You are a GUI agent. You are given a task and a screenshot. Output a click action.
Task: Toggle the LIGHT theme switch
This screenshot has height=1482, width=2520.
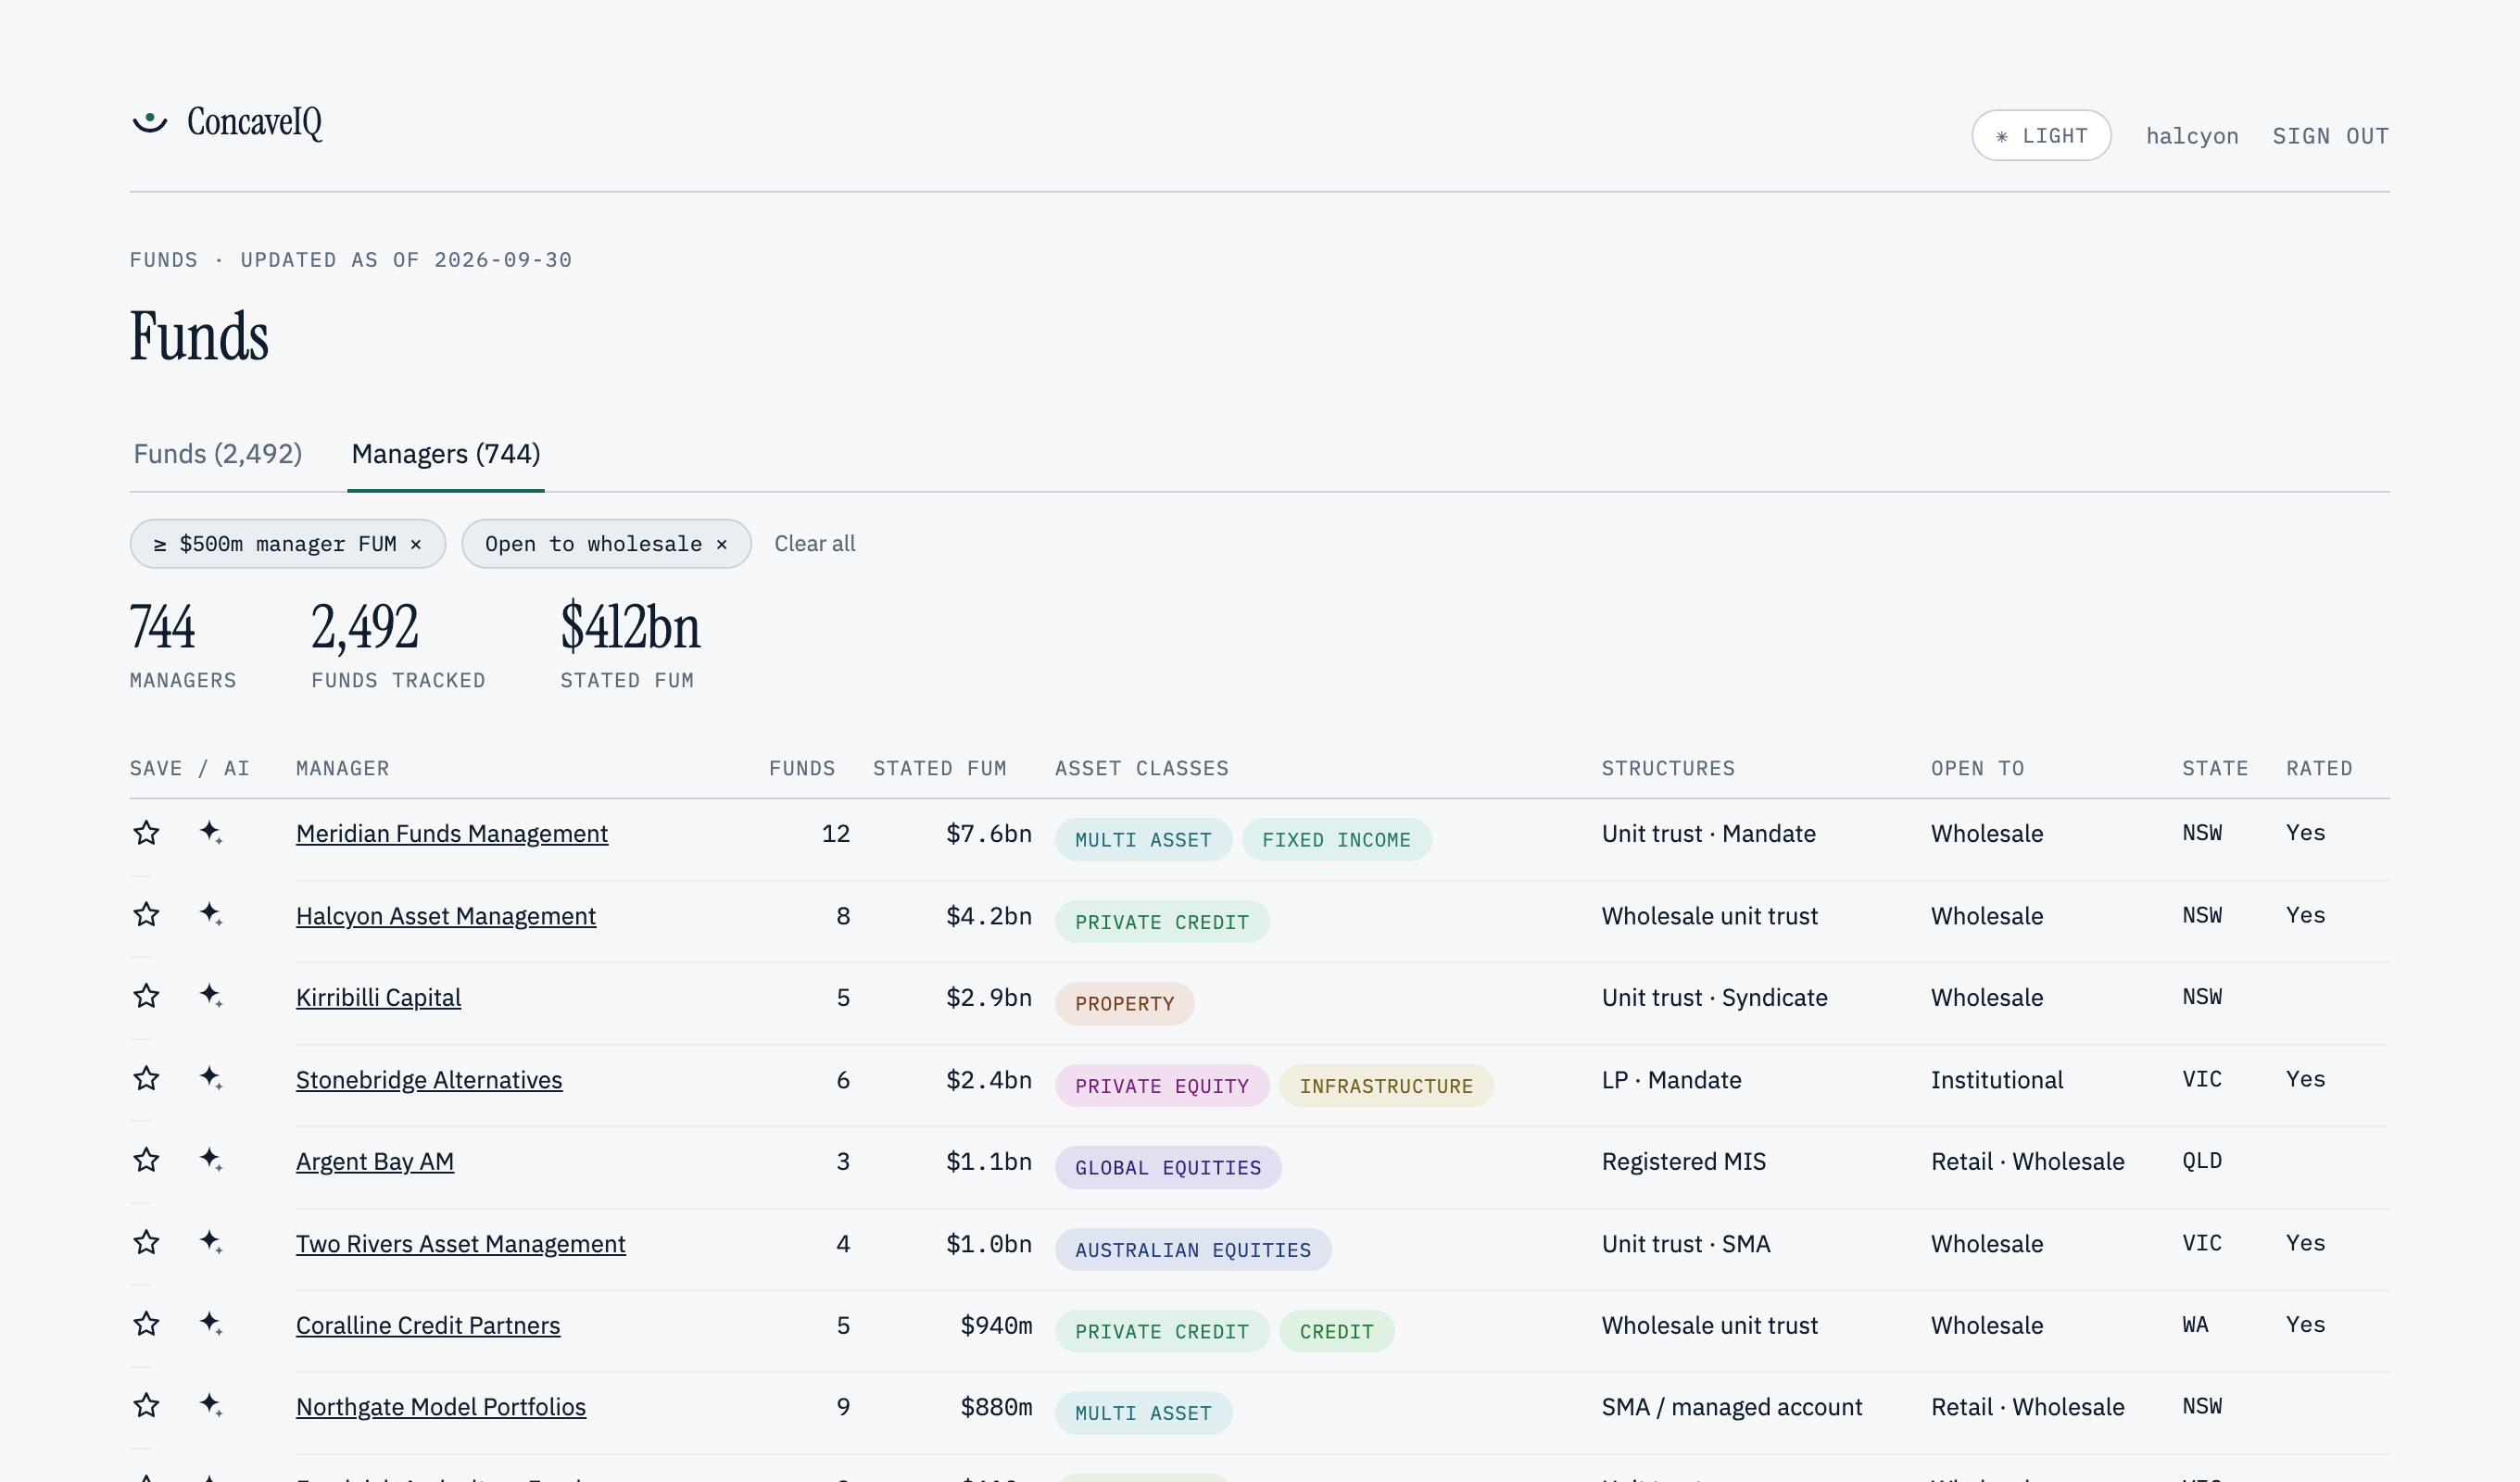2041,135
